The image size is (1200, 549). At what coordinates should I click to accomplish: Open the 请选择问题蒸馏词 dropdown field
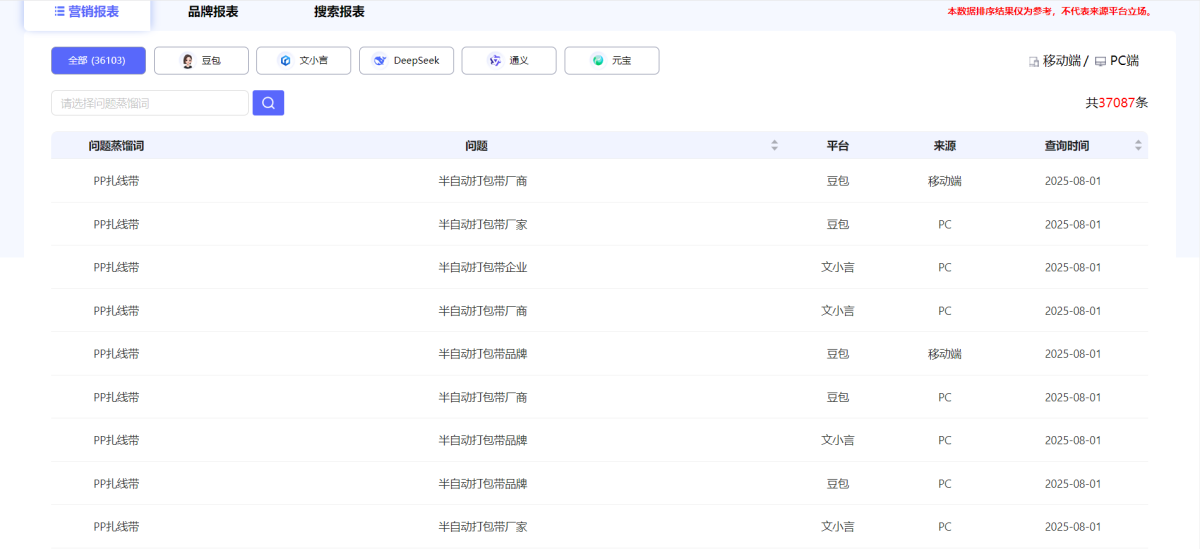coord(149,103)
